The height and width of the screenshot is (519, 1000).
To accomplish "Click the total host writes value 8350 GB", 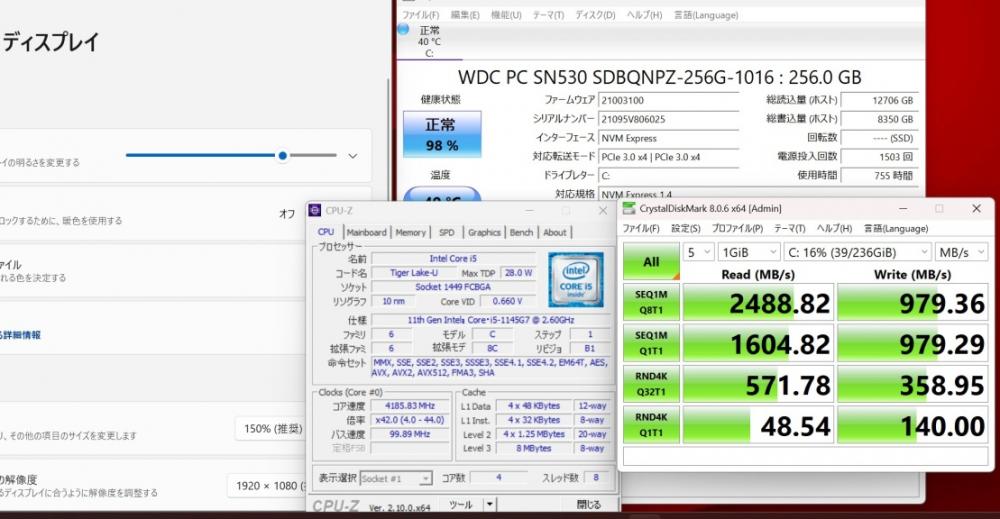I will 879,119.
